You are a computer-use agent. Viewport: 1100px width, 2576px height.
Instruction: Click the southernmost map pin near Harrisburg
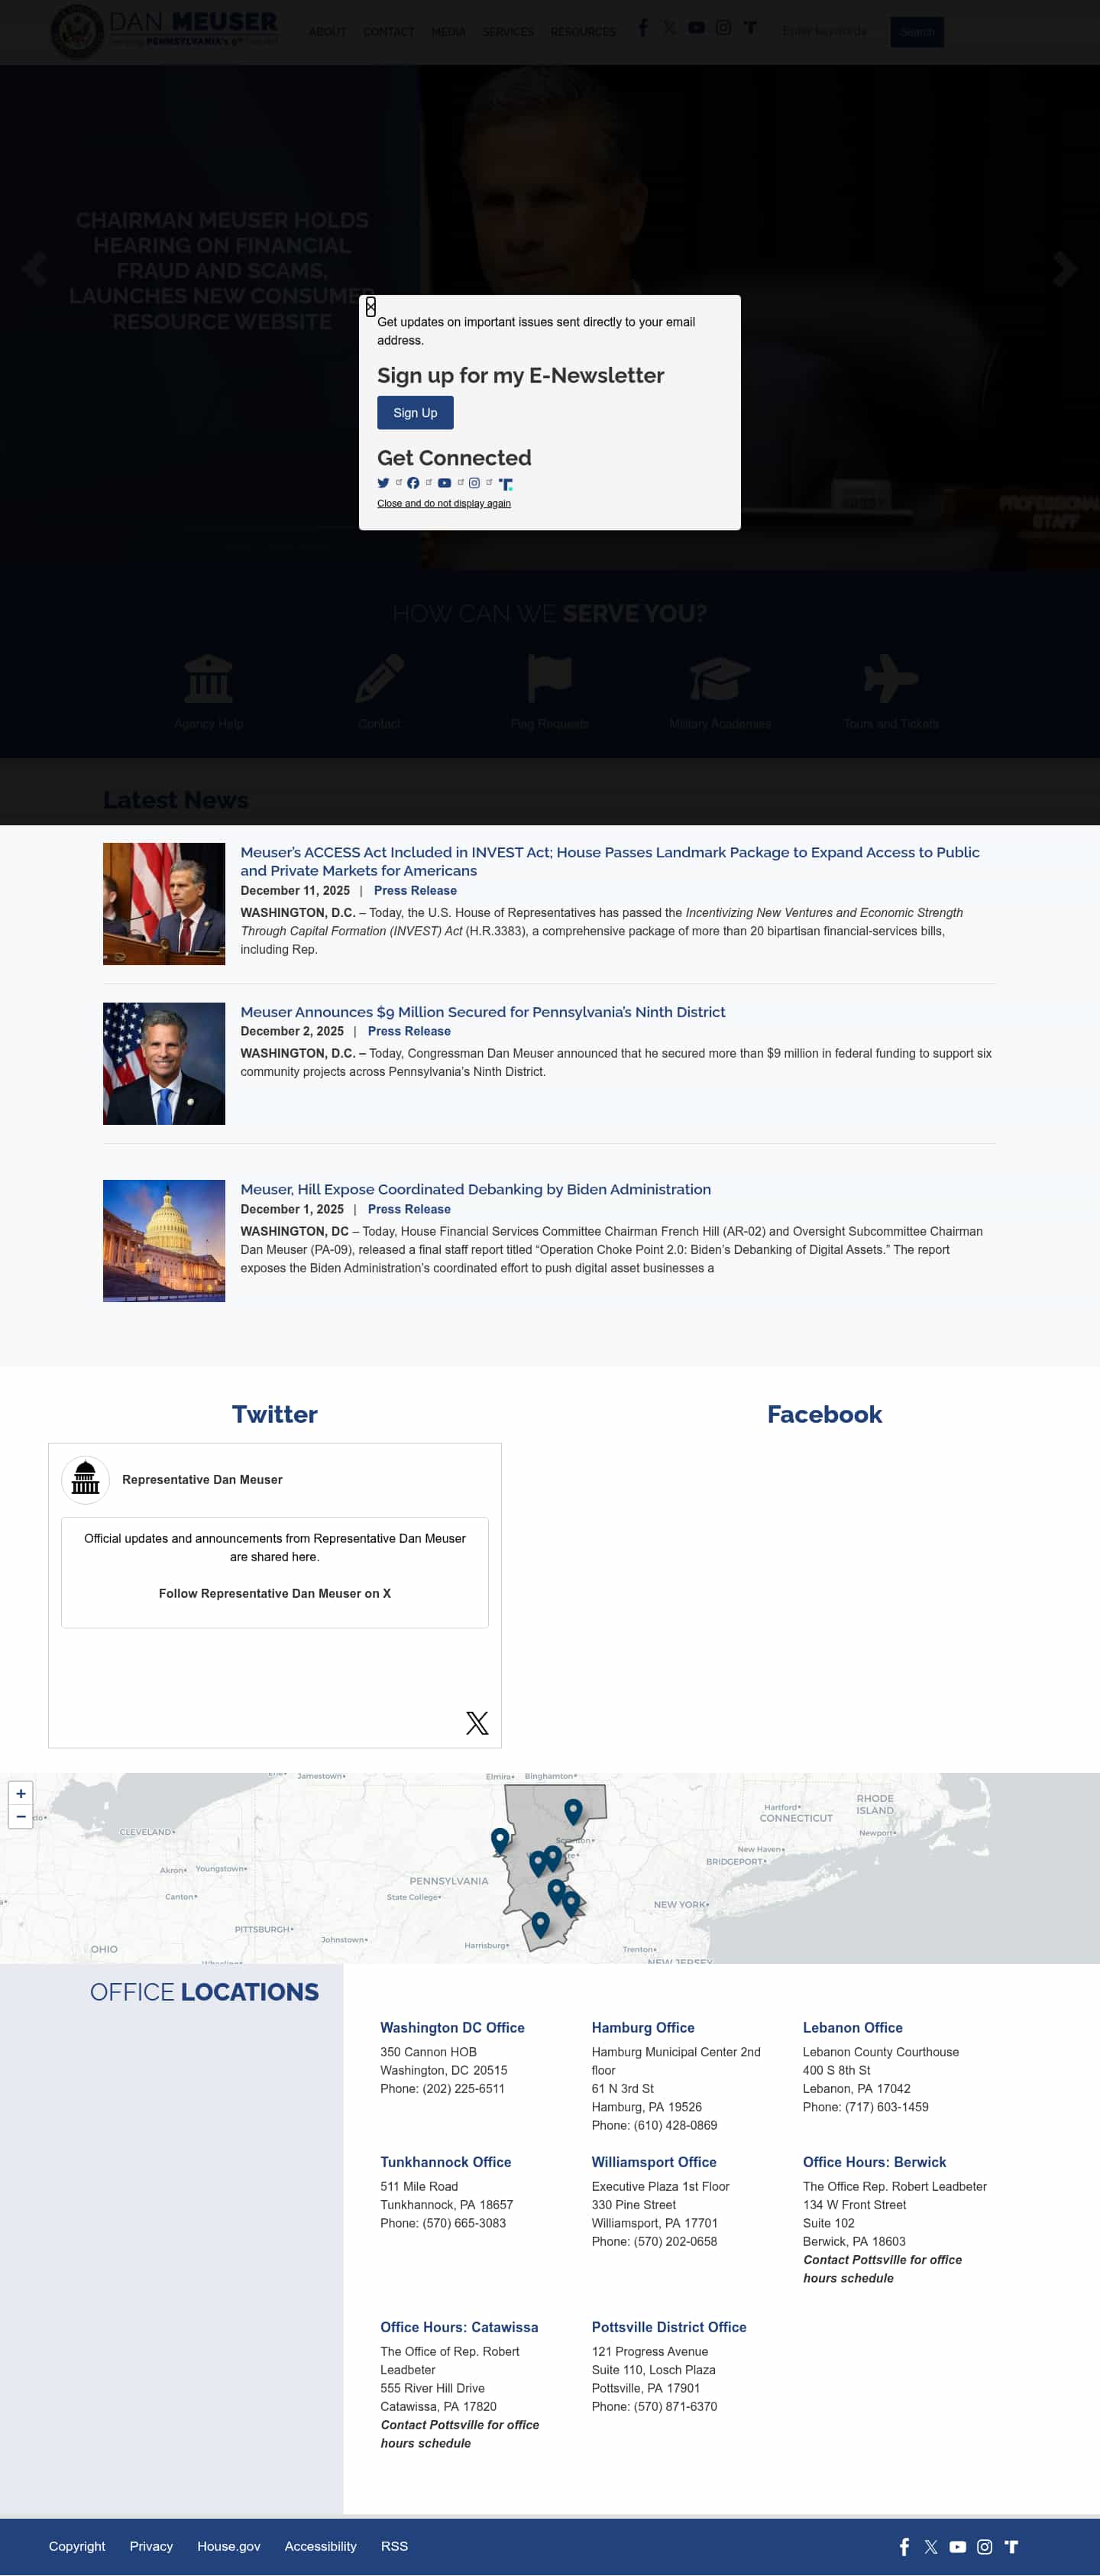pyautogui.click(x=540, y=1924)
